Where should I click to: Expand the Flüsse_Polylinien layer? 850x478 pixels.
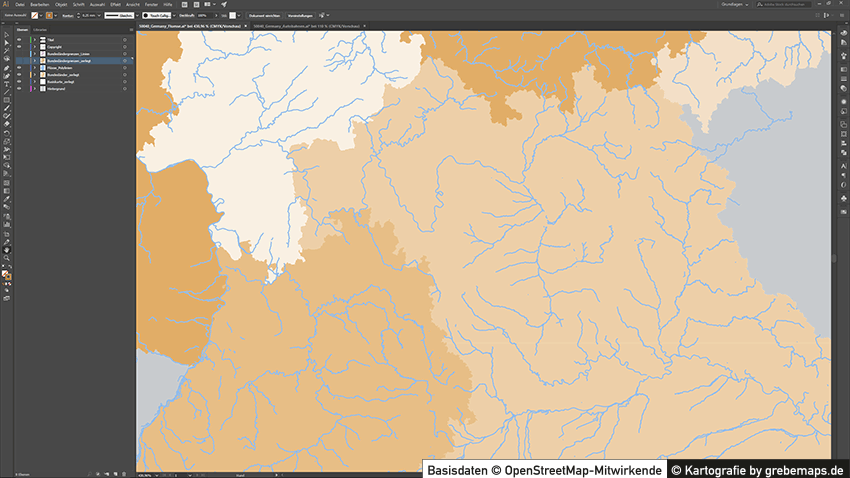click(33, 67)
